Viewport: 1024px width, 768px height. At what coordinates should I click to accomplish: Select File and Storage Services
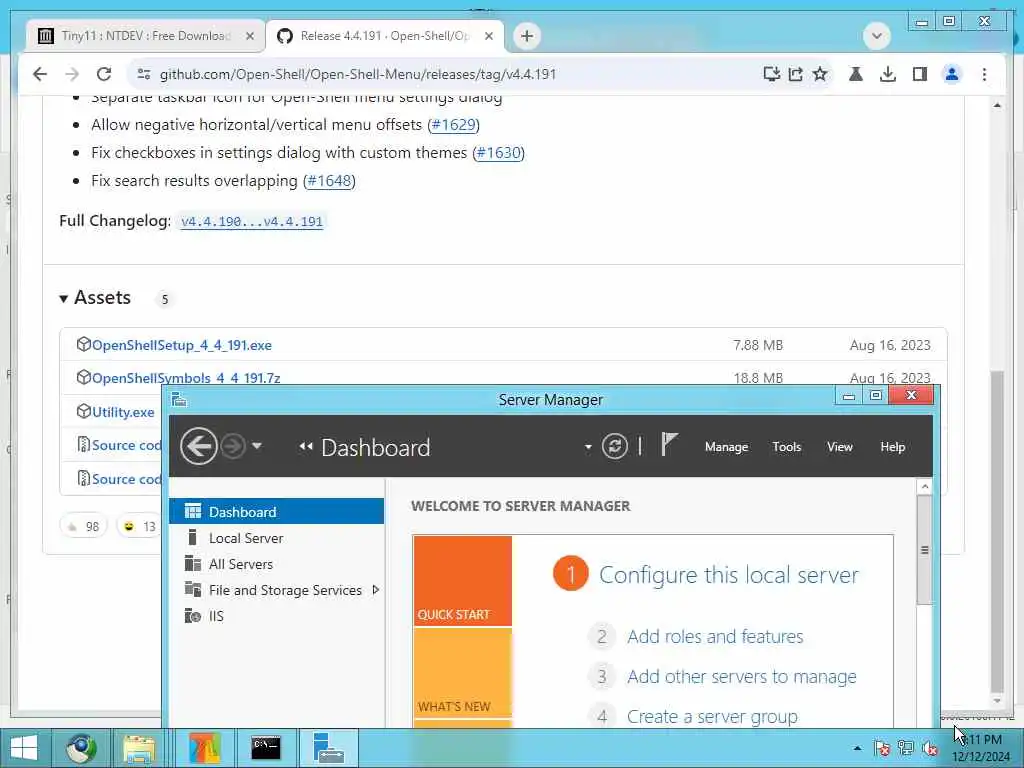click(285, 590)
